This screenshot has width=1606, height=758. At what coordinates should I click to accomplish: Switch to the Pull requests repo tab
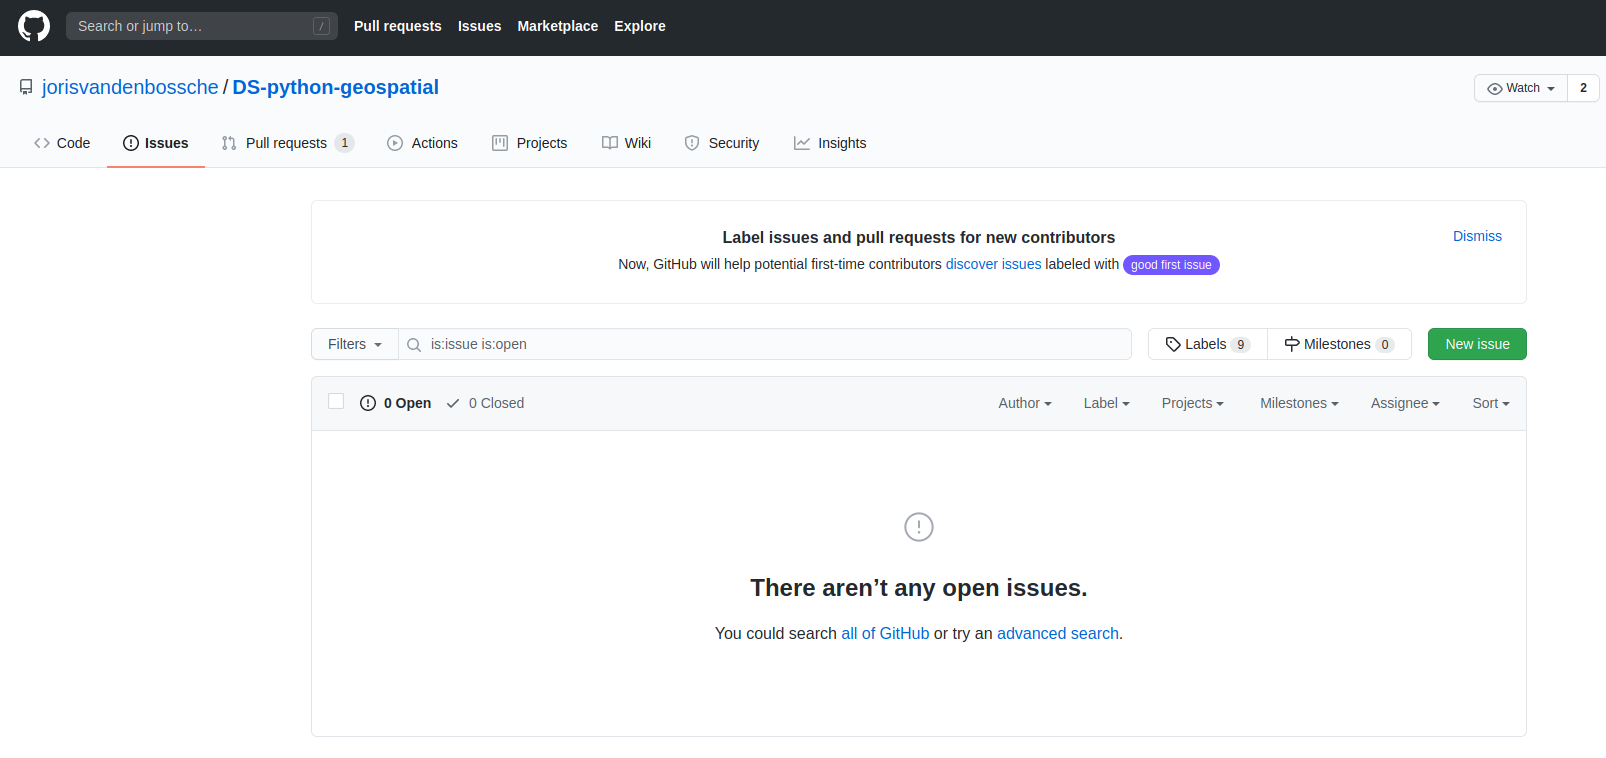pos(286,143)
